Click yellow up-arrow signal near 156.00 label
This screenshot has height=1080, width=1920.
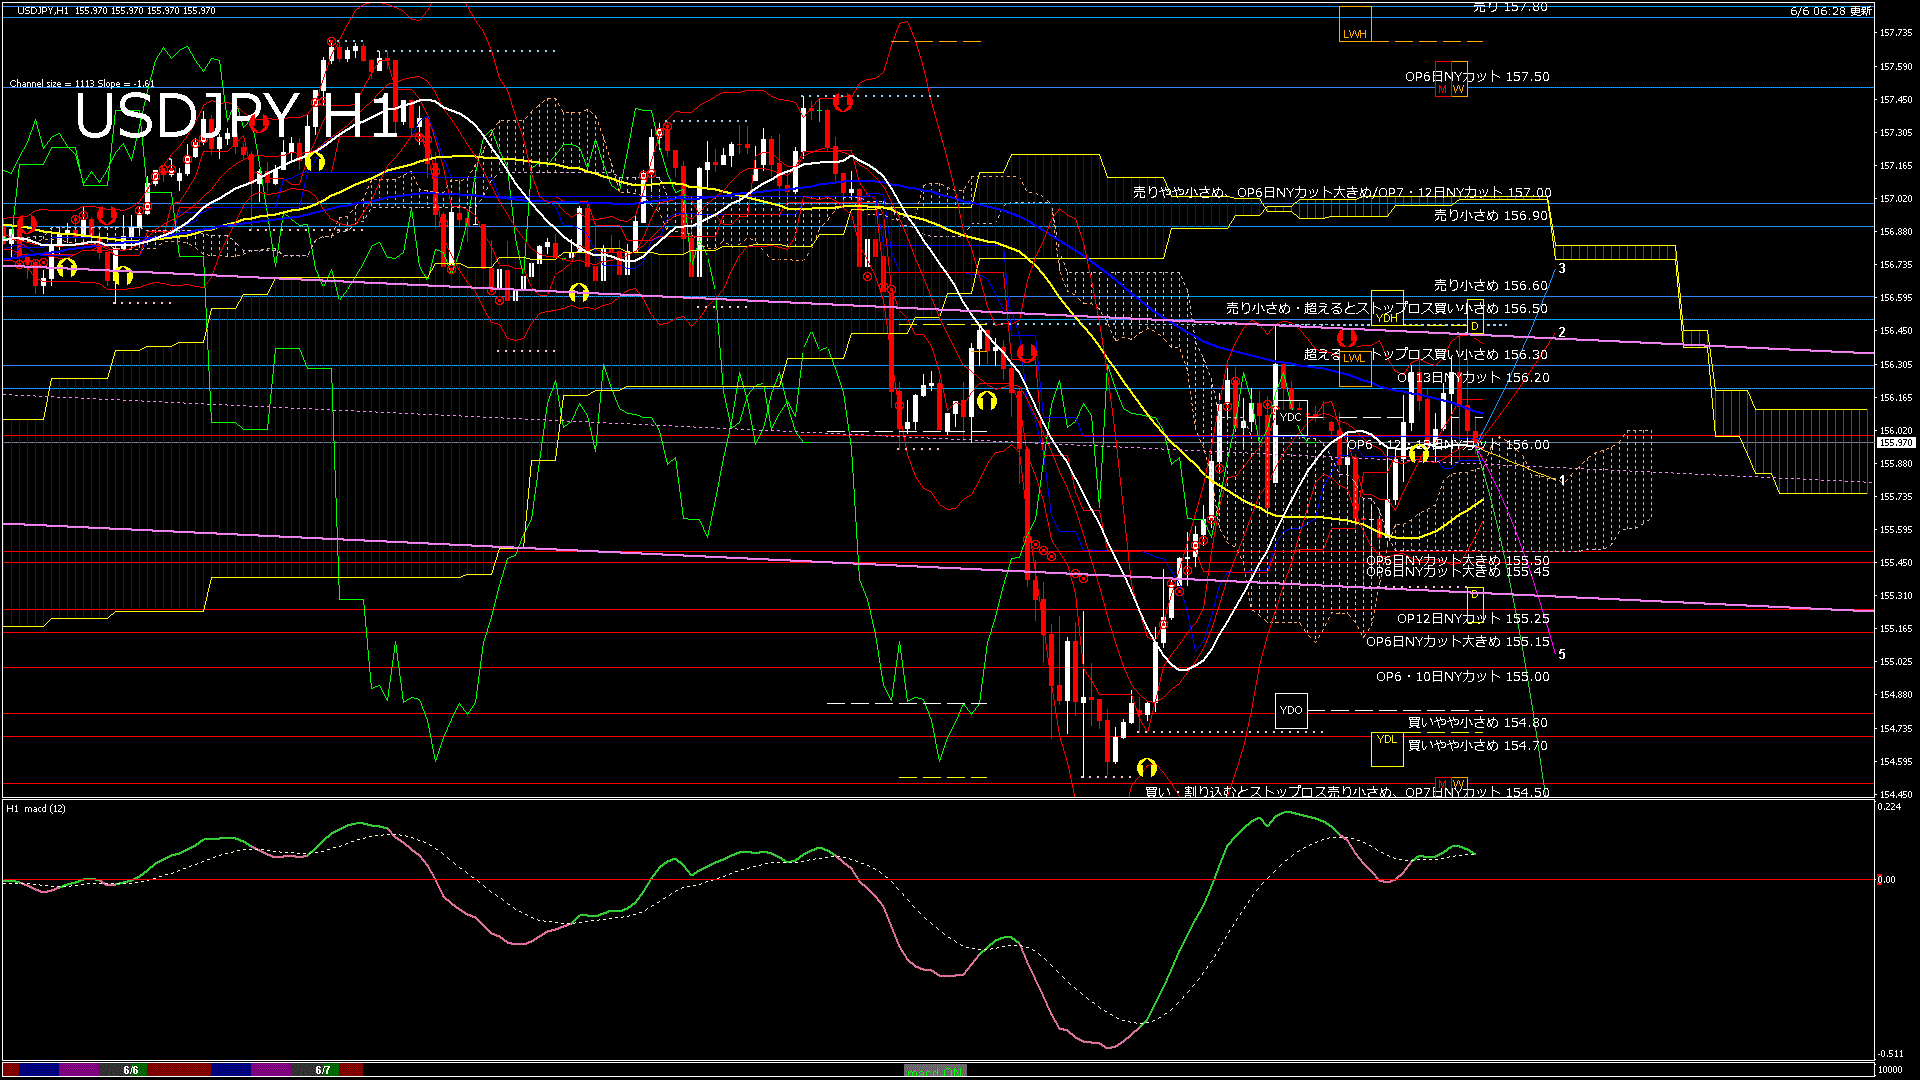click(1418, 455)
